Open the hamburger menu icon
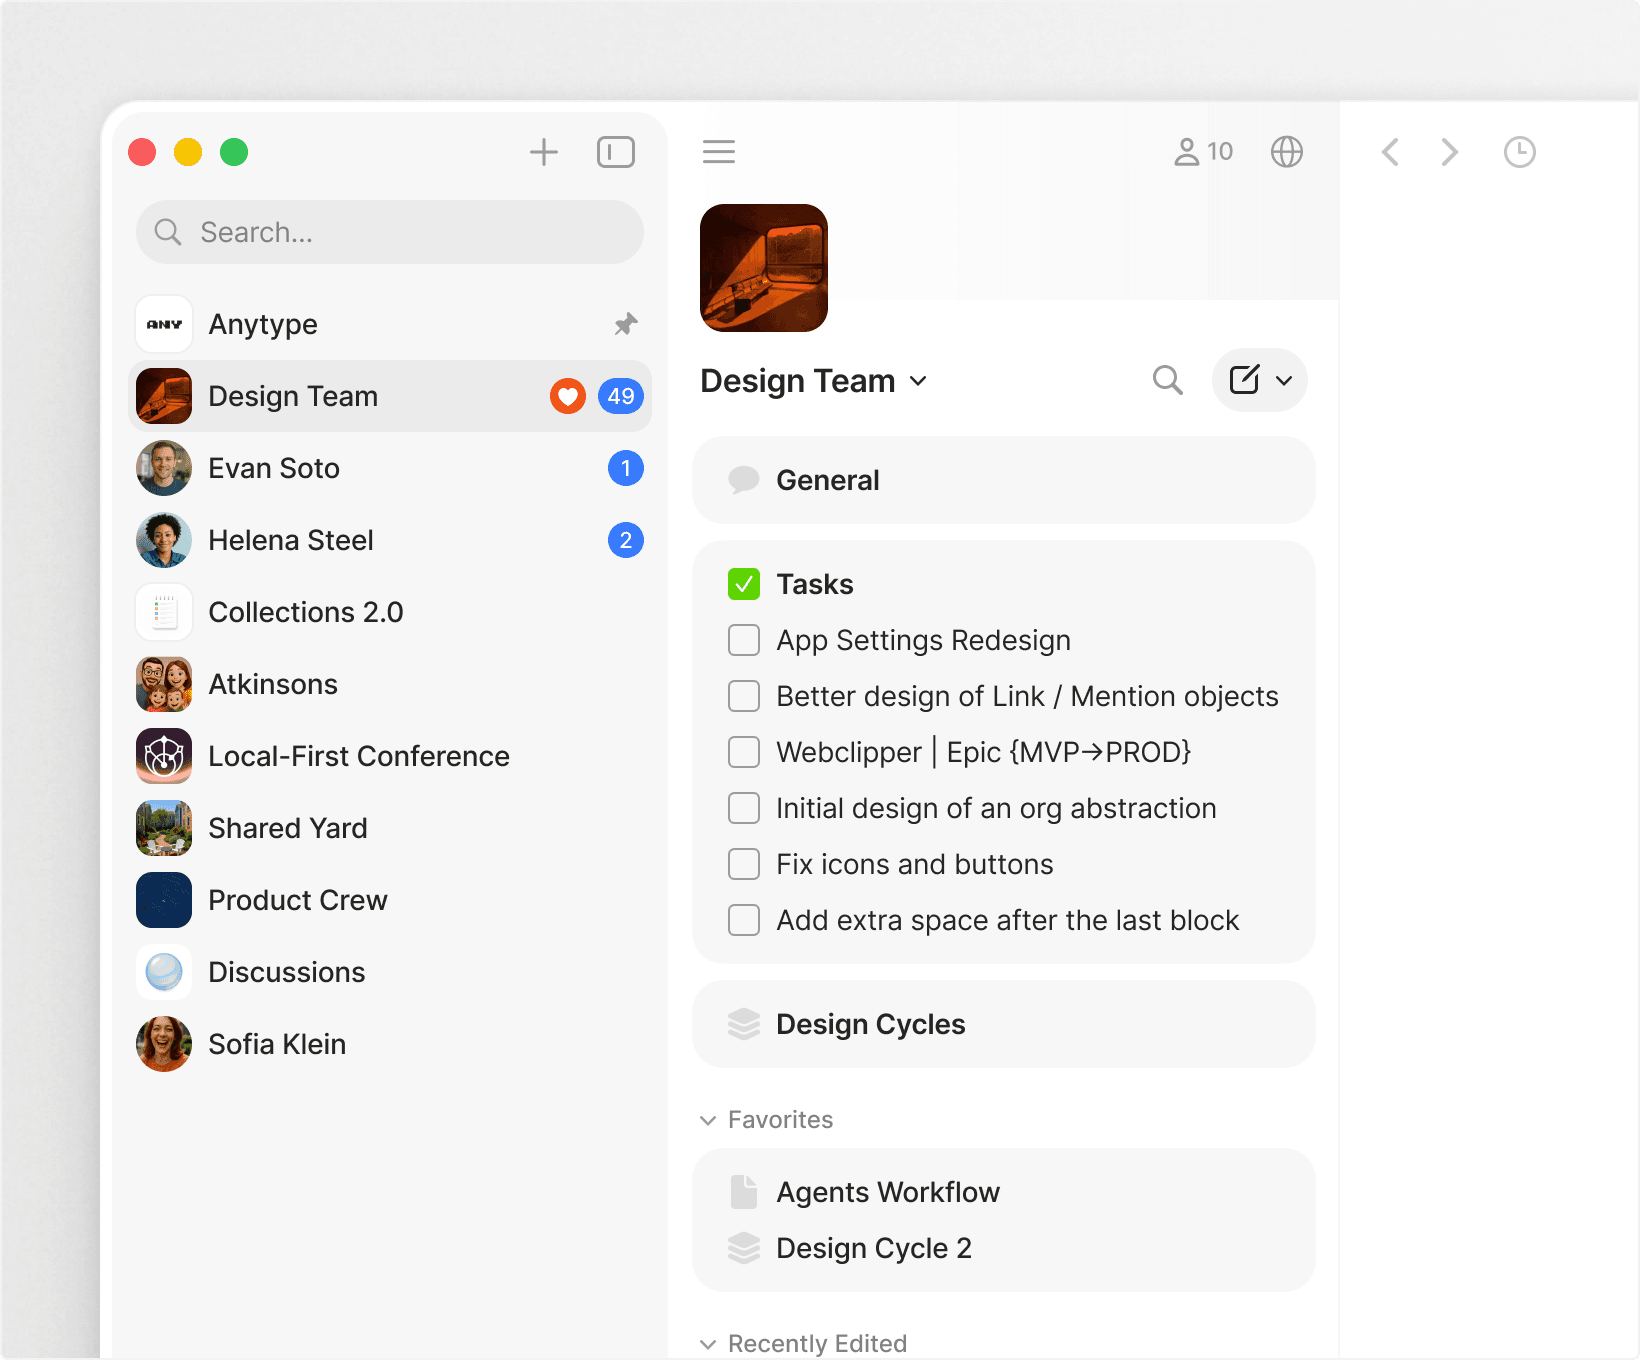This screenshot has width=1640, height=1360. (719, 152)
